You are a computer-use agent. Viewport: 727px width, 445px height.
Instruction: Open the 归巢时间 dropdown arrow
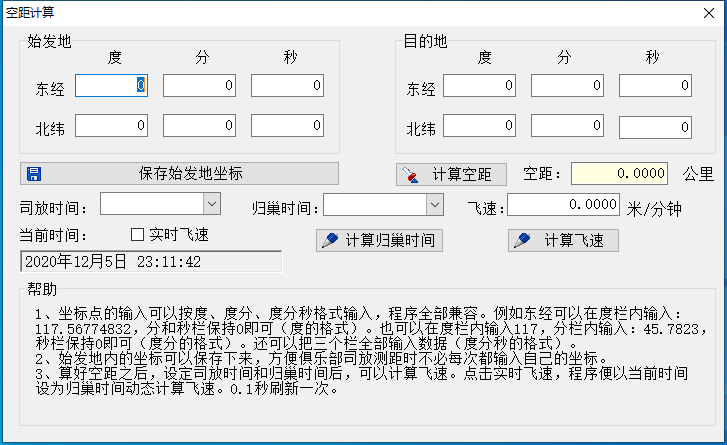pos(434,204)
